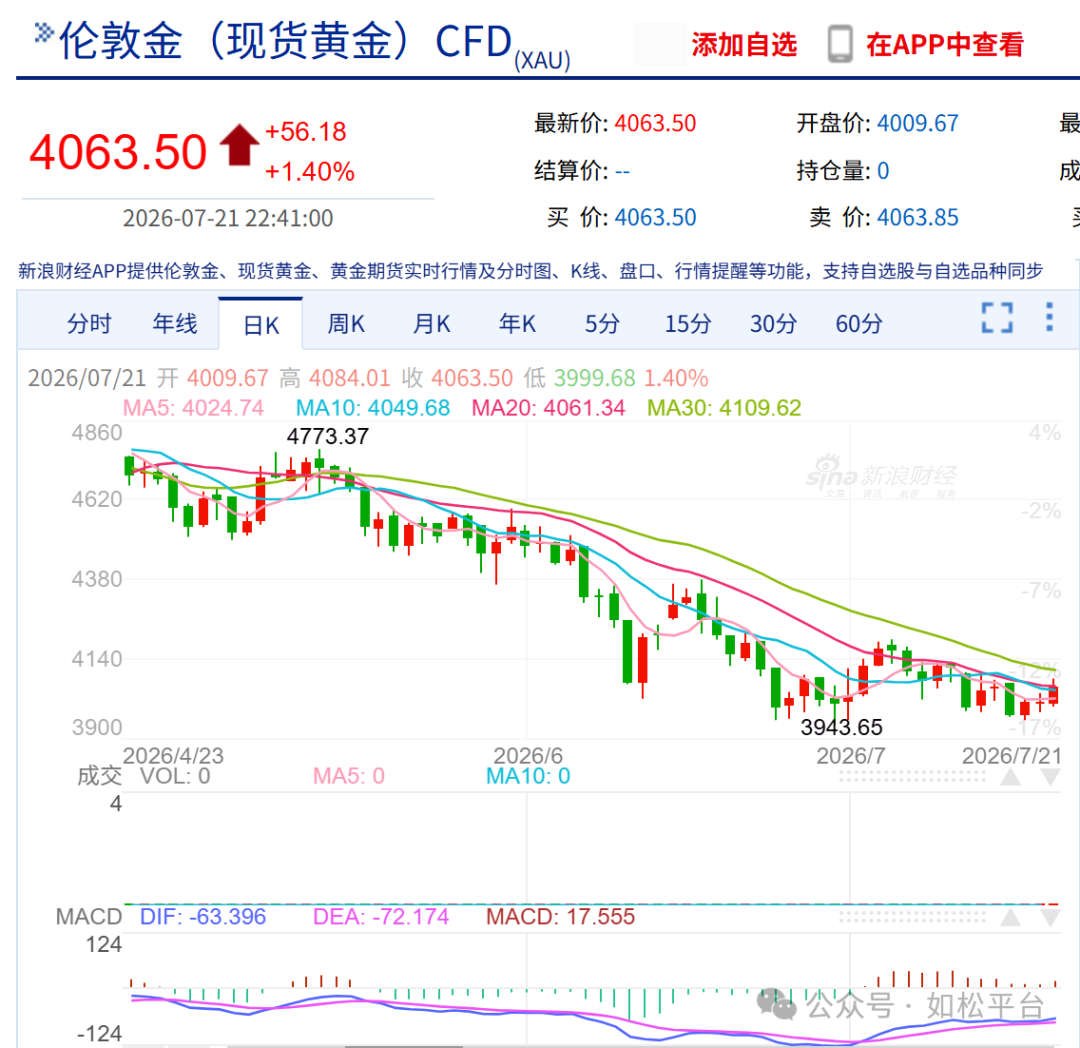The width and height of the screenshot is (1080, 1048).
Task: Click the 2026/4/23 date axis label
Action: tap(174, 755)
